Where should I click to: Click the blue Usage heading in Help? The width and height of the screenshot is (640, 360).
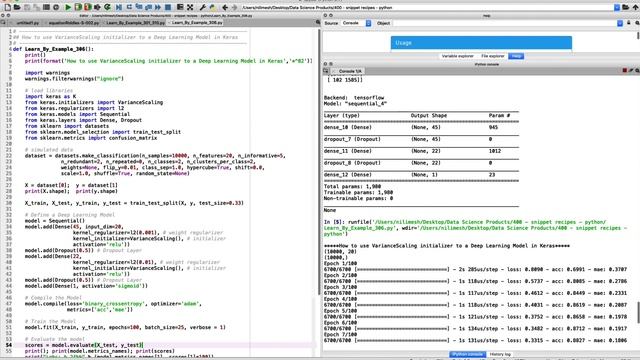(481, 43)
